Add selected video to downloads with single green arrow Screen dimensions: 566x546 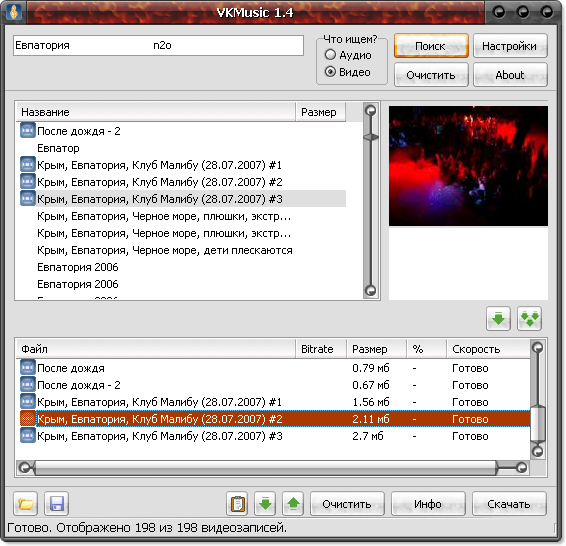pos(498,319)
